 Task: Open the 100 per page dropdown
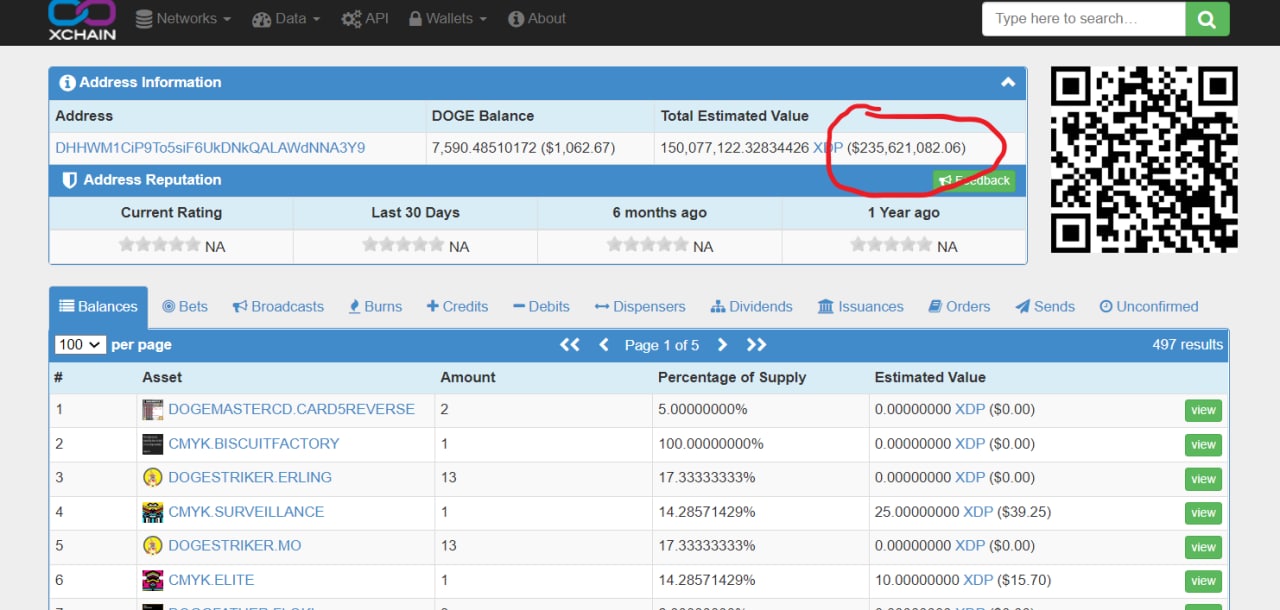pyautogui.click(x=80, y=344)
